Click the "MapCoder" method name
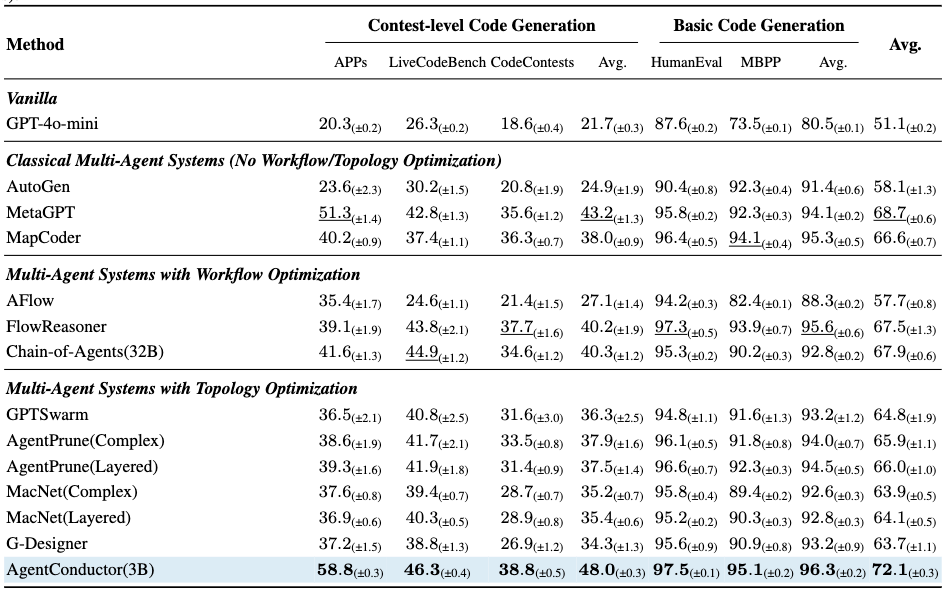The height and width of the screenshot is (590, 948). (45, 238)
